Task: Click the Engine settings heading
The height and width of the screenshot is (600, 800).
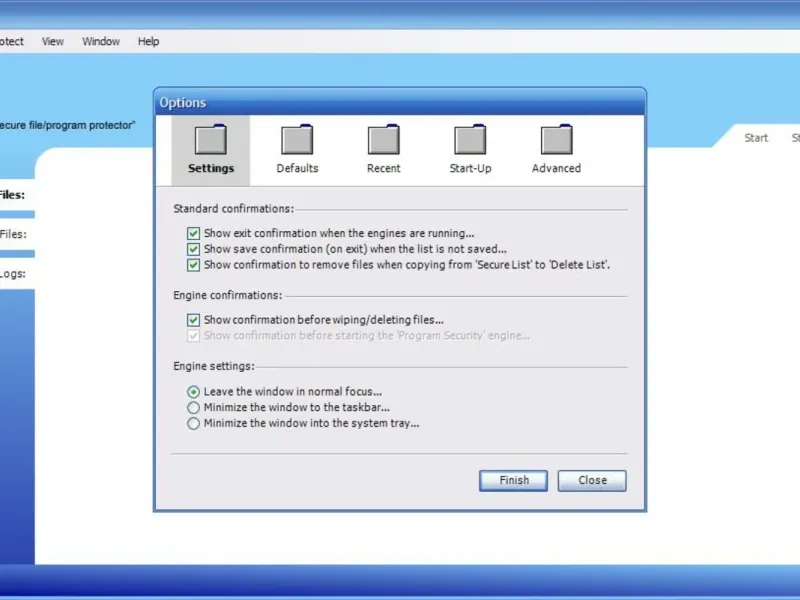Action: point(214,366)
